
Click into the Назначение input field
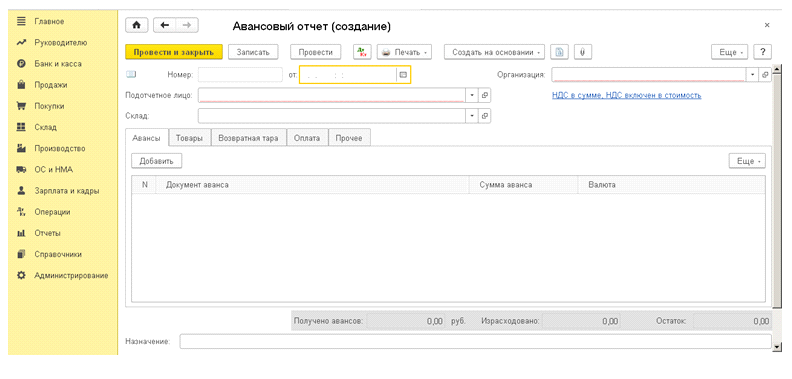point(475,342)
